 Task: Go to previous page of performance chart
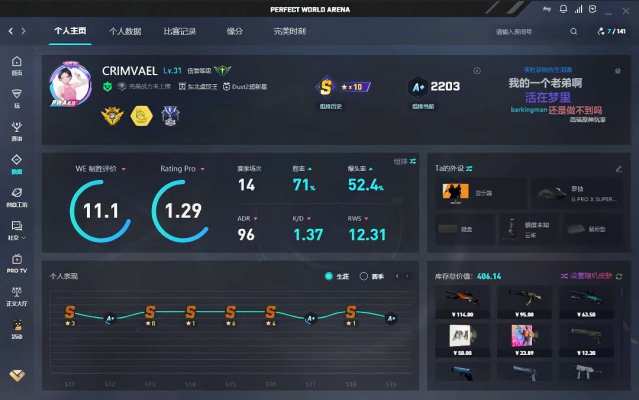click(x=397, y=276)
